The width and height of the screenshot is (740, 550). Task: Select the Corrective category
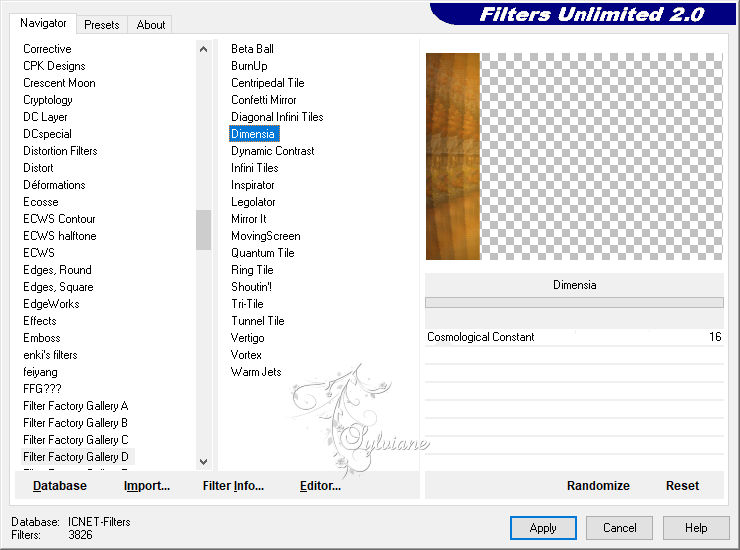47,49
